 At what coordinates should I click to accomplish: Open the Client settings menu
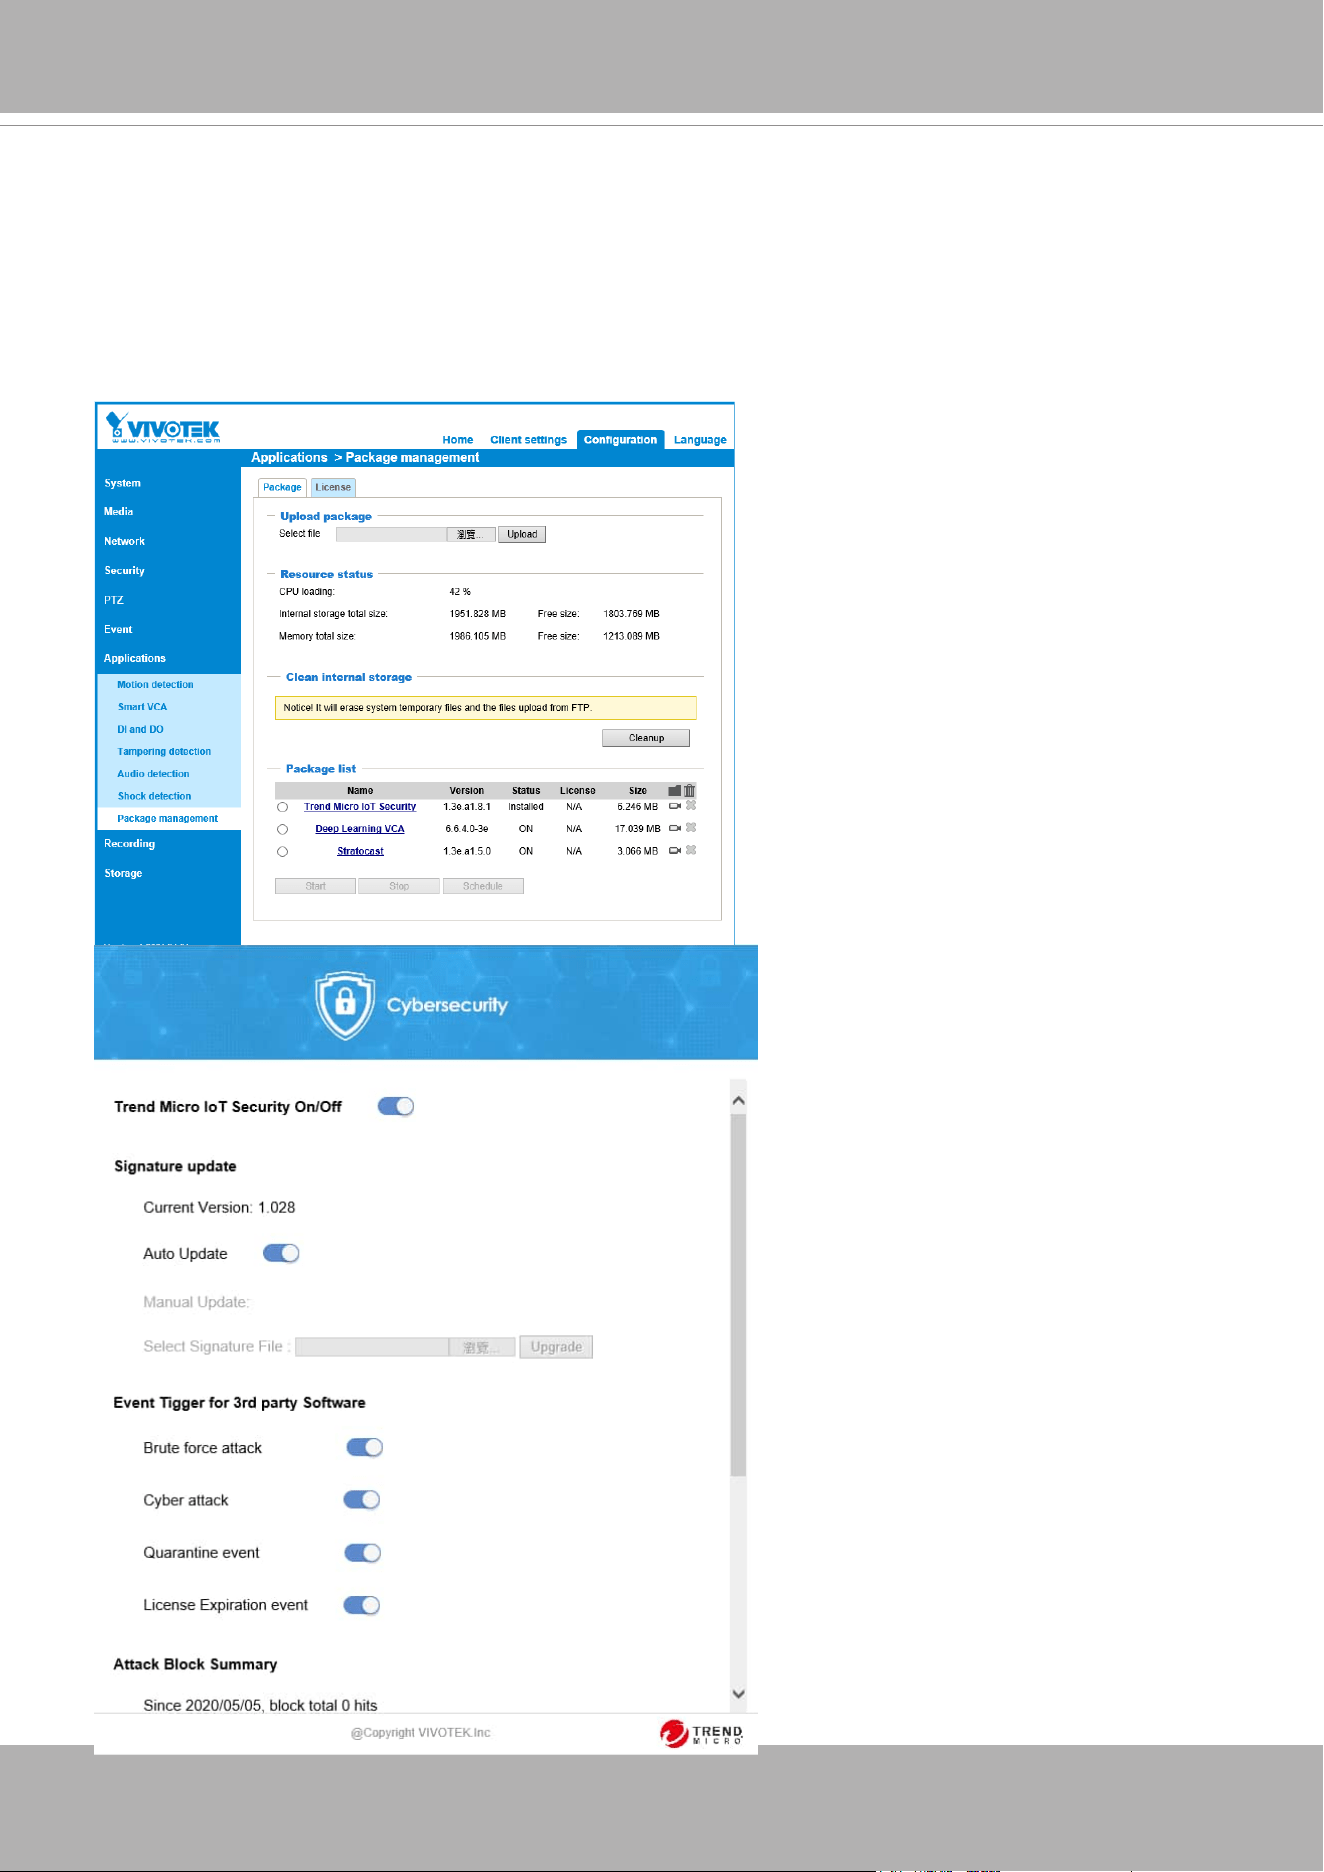tap(528, 440)
